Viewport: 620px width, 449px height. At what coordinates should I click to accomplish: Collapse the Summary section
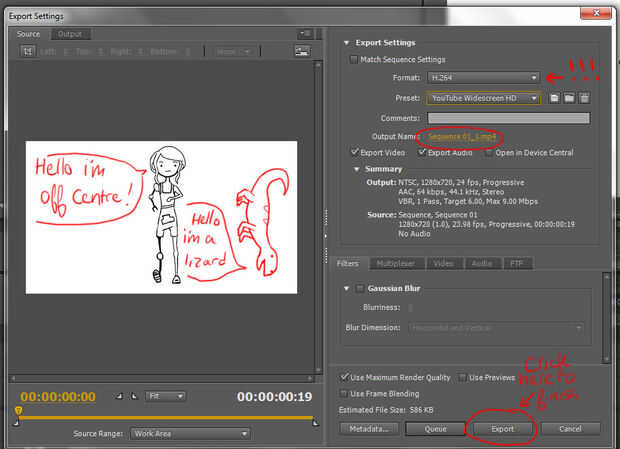(357, 169)
